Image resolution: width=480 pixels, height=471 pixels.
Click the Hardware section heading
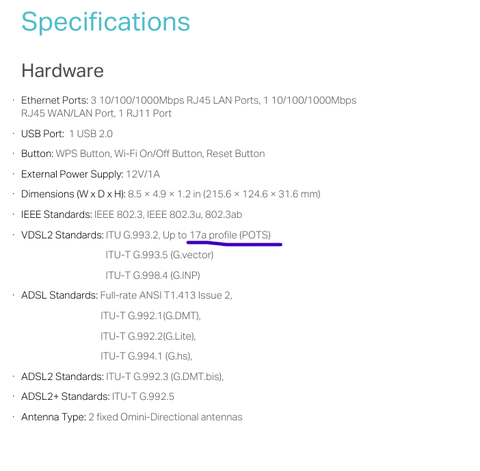click(x=62, y=71)
